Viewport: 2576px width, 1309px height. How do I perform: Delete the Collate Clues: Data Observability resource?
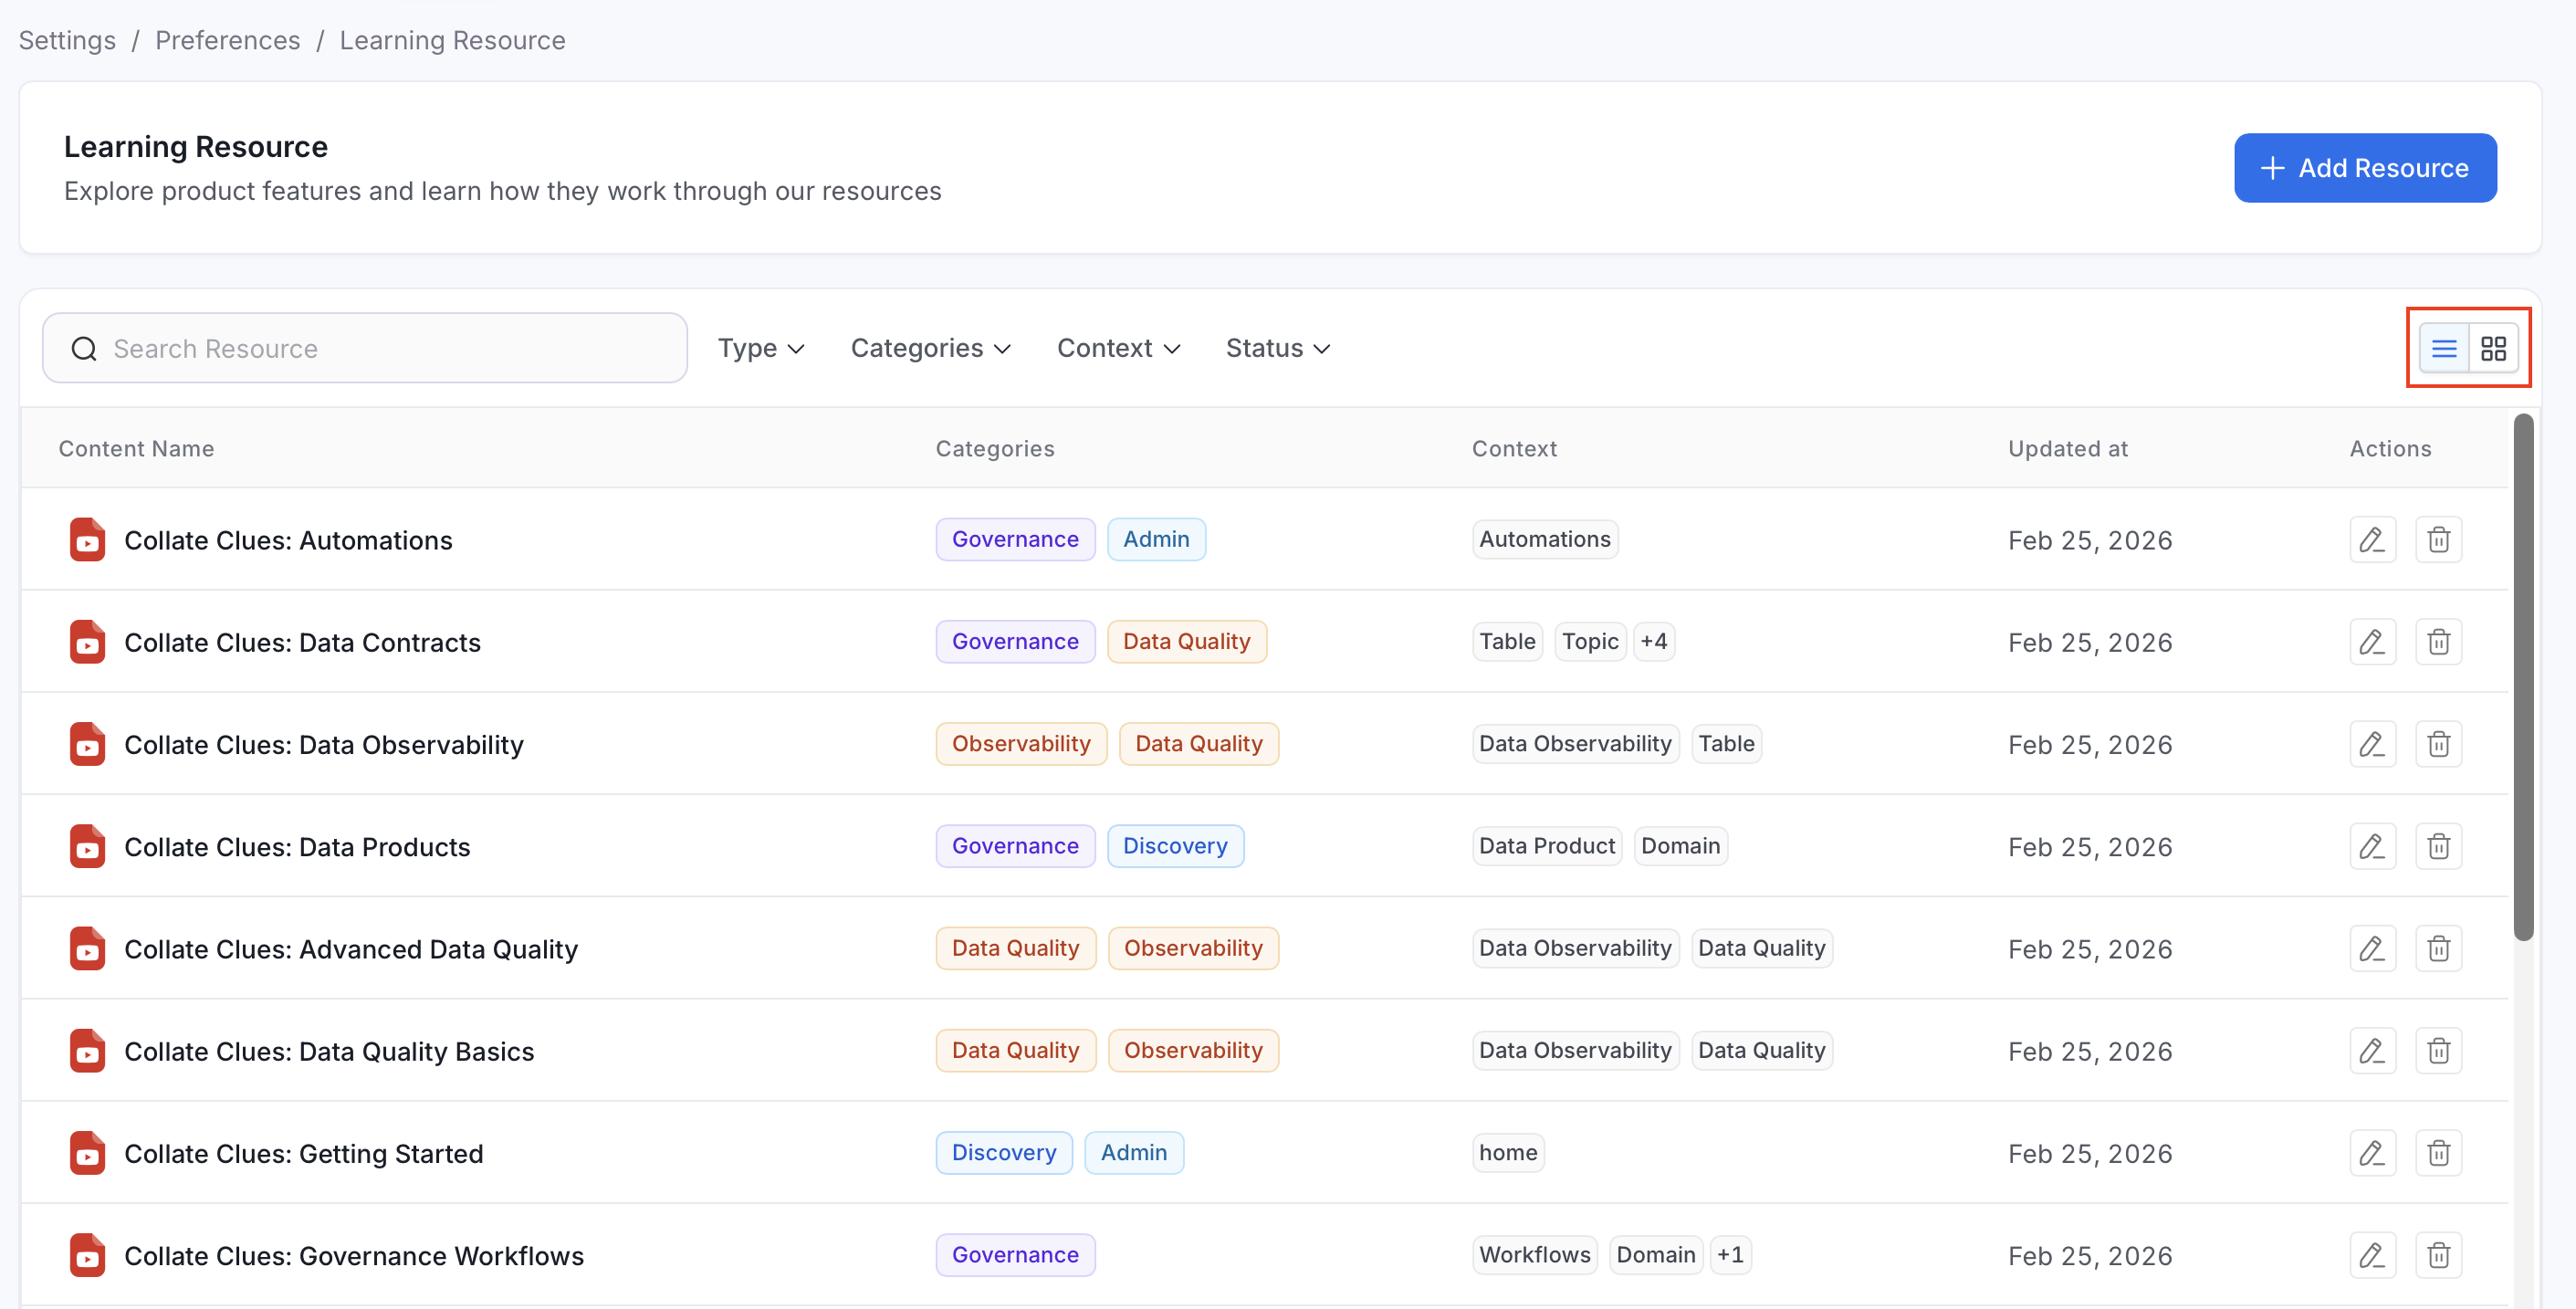coord(2438,744)
